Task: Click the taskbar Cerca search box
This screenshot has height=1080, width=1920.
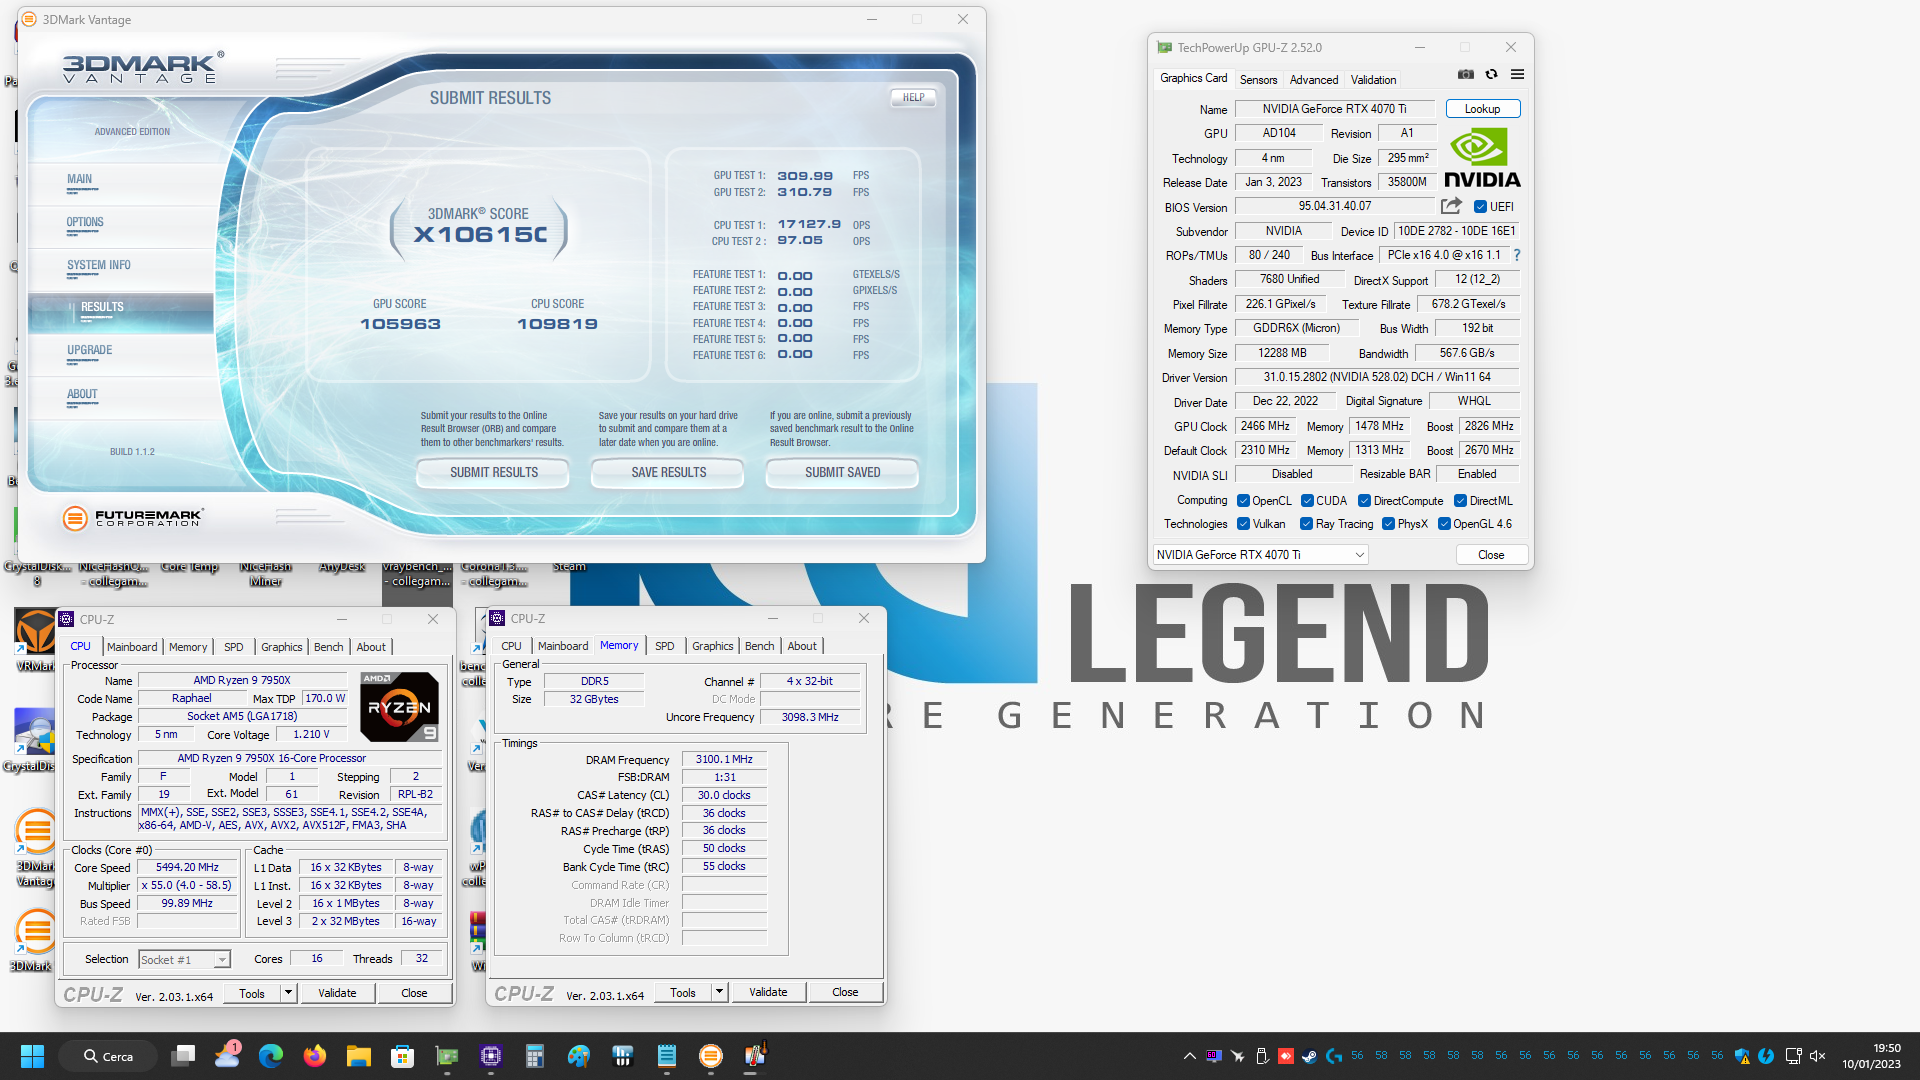Action: pos(108,1056)
